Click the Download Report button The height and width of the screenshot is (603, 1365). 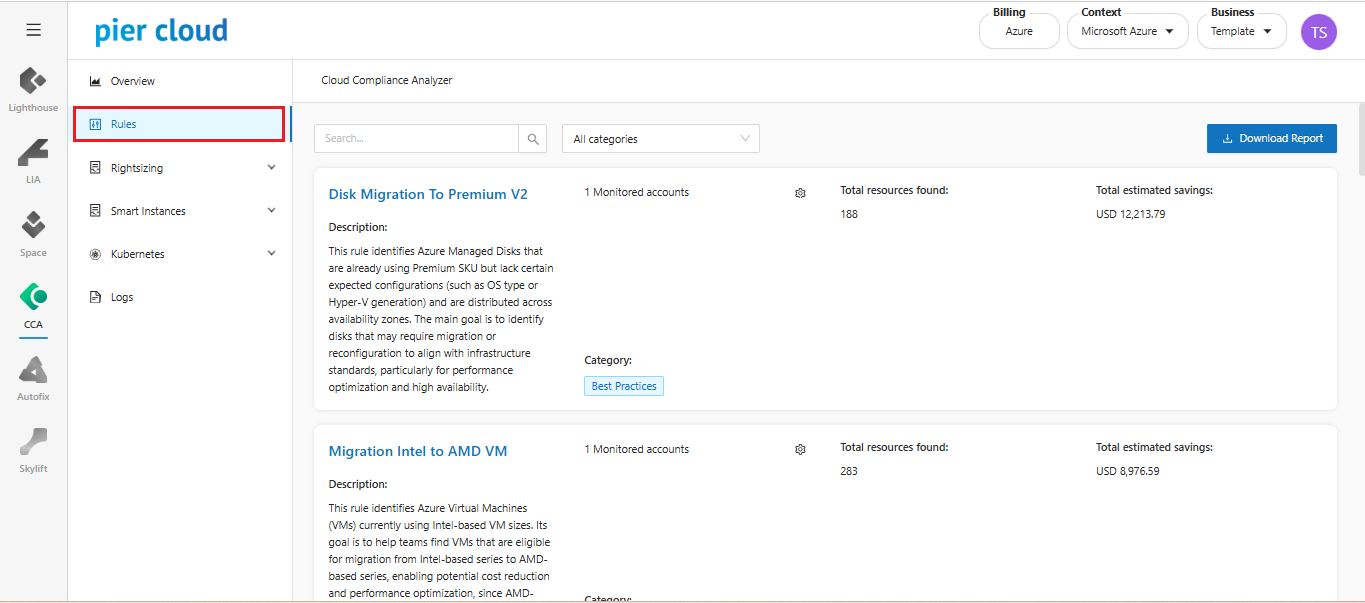[1271, 139]
